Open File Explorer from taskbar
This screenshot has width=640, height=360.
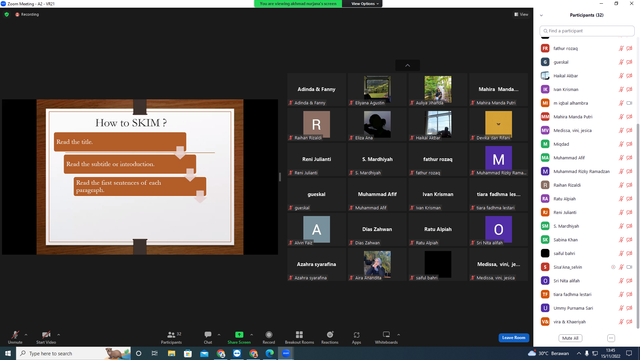click(x=171, y=353)
